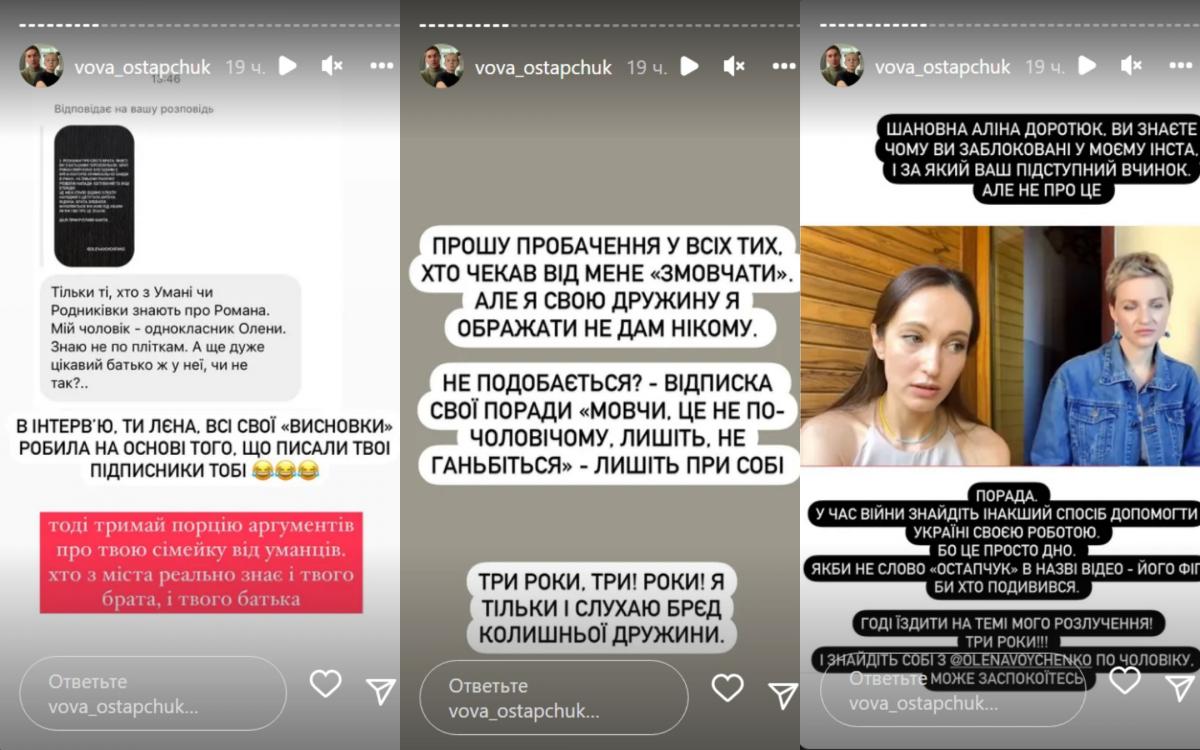The width and height of the screenshot is (1200, 750).
Task: Like the first story with heart icon
Action: coord(326,684)
